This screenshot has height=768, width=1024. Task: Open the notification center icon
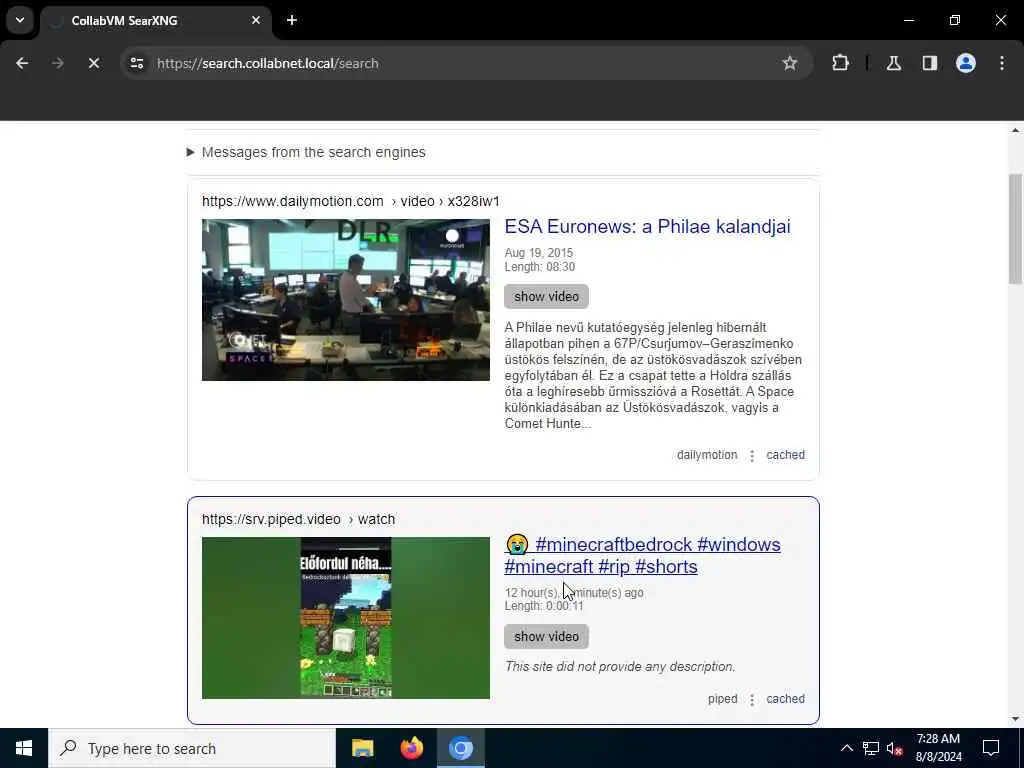point(991,748)
